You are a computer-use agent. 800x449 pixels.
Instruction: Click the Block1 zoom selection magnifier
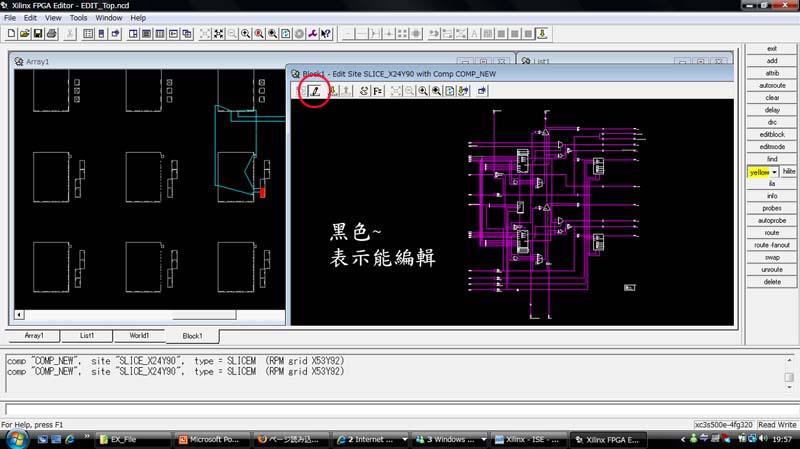coord(436,91)
